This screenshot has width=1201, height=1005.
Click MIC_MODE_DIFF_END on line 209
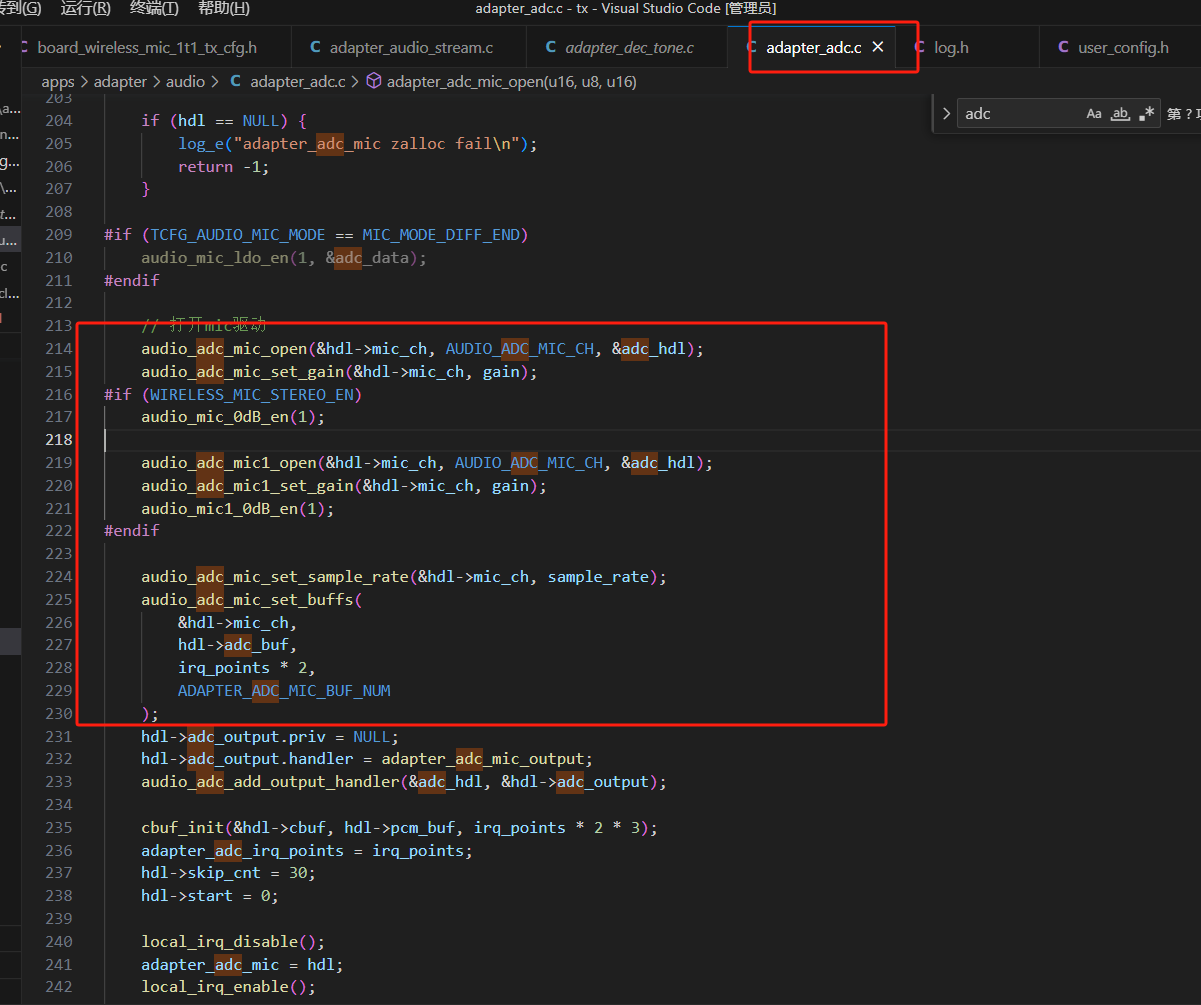coord(441,235)
